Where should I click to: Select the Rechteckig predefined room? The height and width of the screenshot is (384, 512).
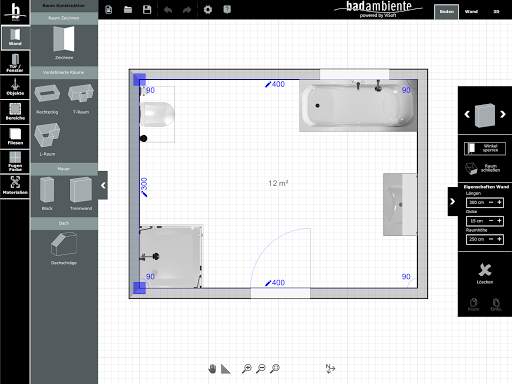[x=47, y=98]
